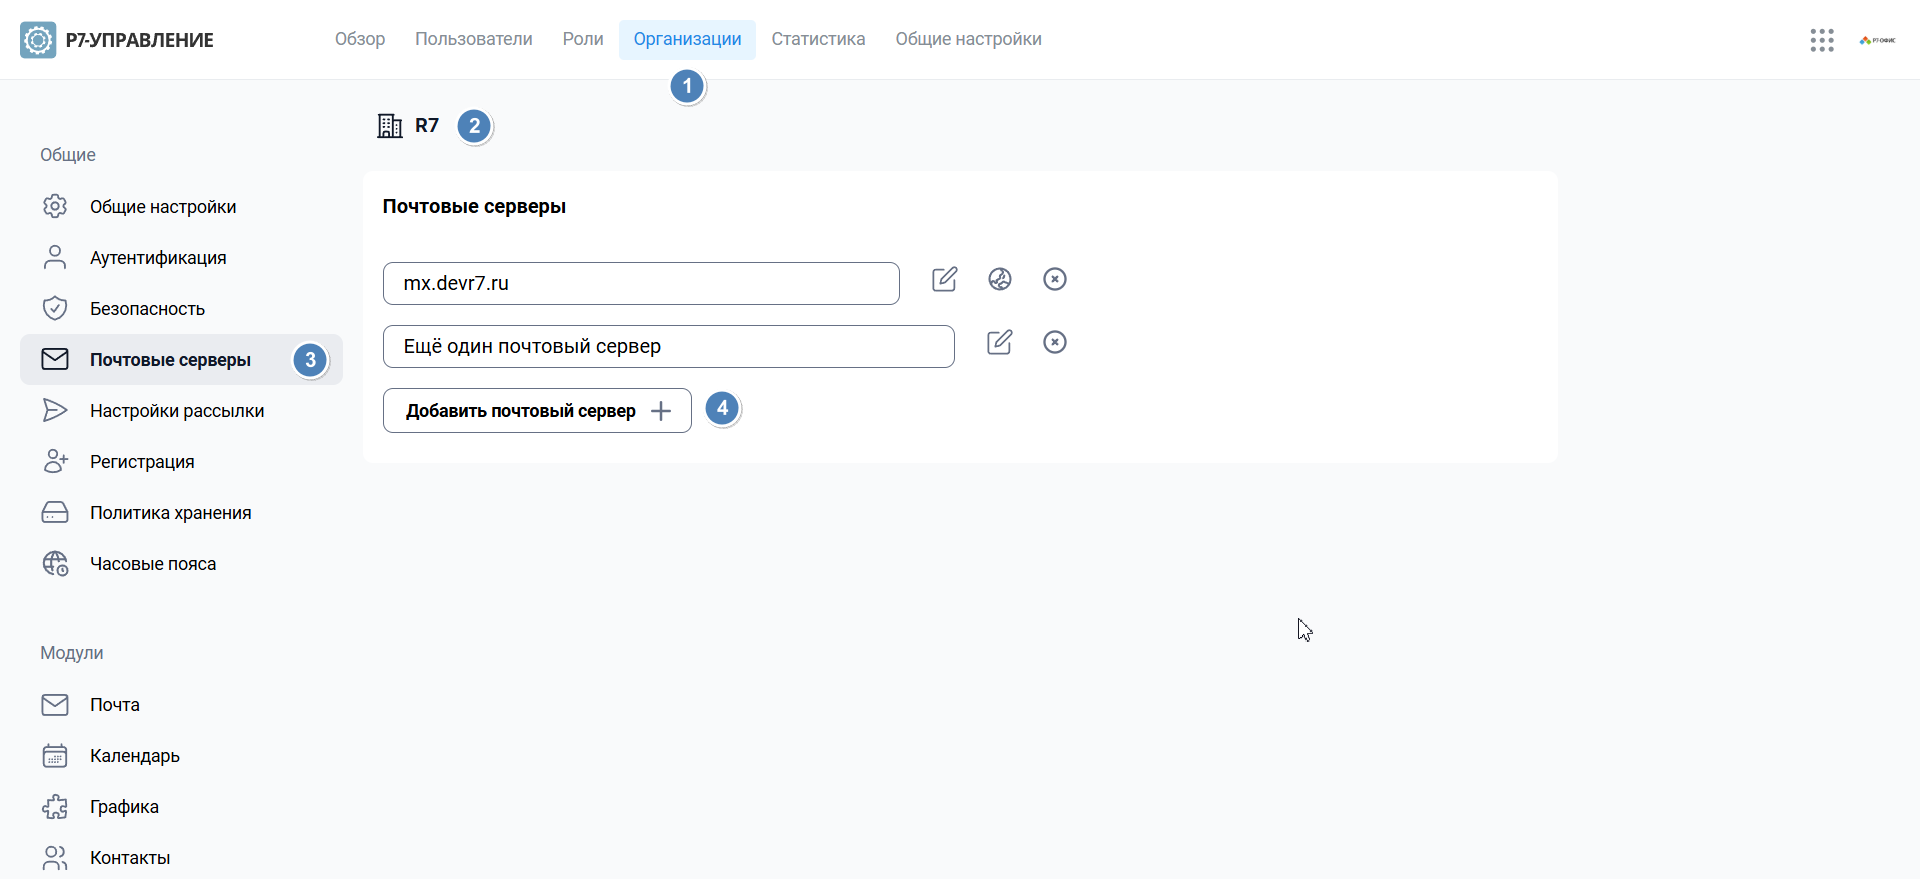Click the mx.devr7.ru server name field
Screen dimensions: 1920x879
[x=641, y=284]
